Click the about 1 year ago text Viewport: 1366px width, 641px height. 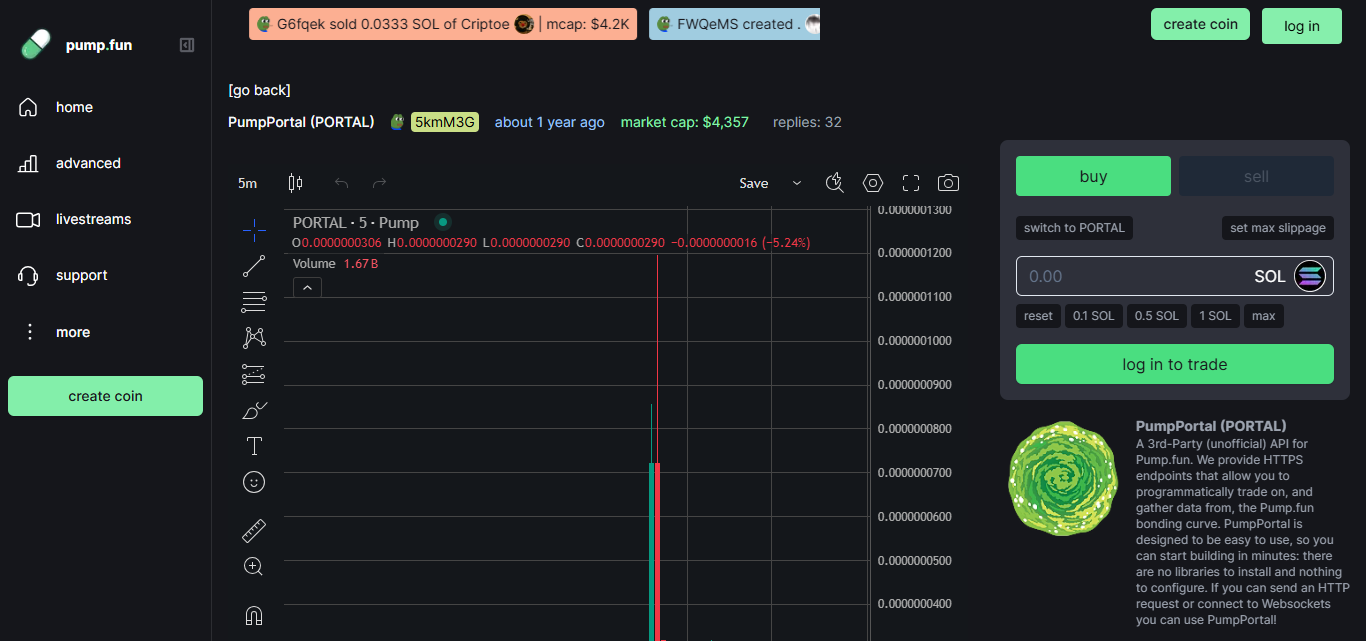tap(550, 122)
